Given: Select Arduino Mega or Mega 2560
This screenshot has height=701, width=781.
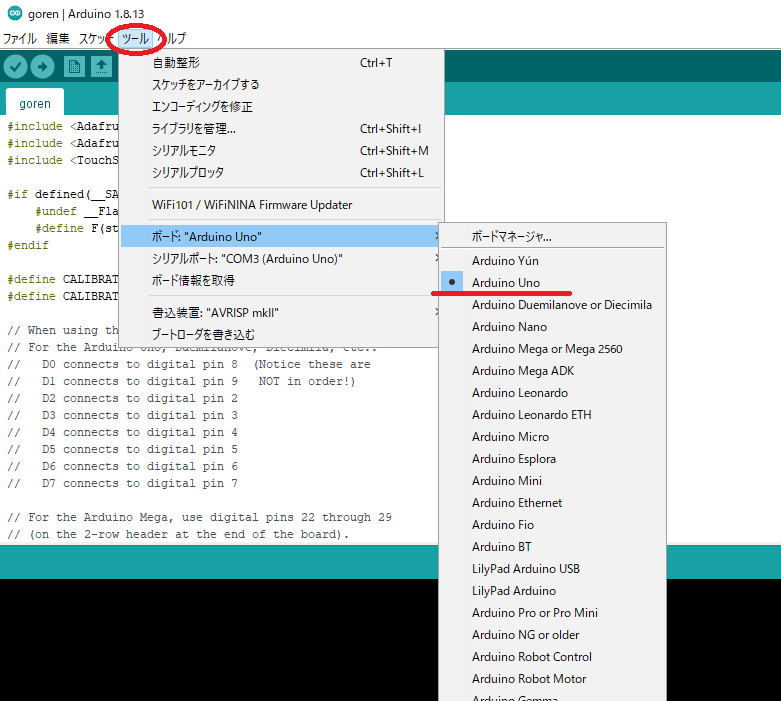Looking at the screenshot, I should (x=553, y=349).
